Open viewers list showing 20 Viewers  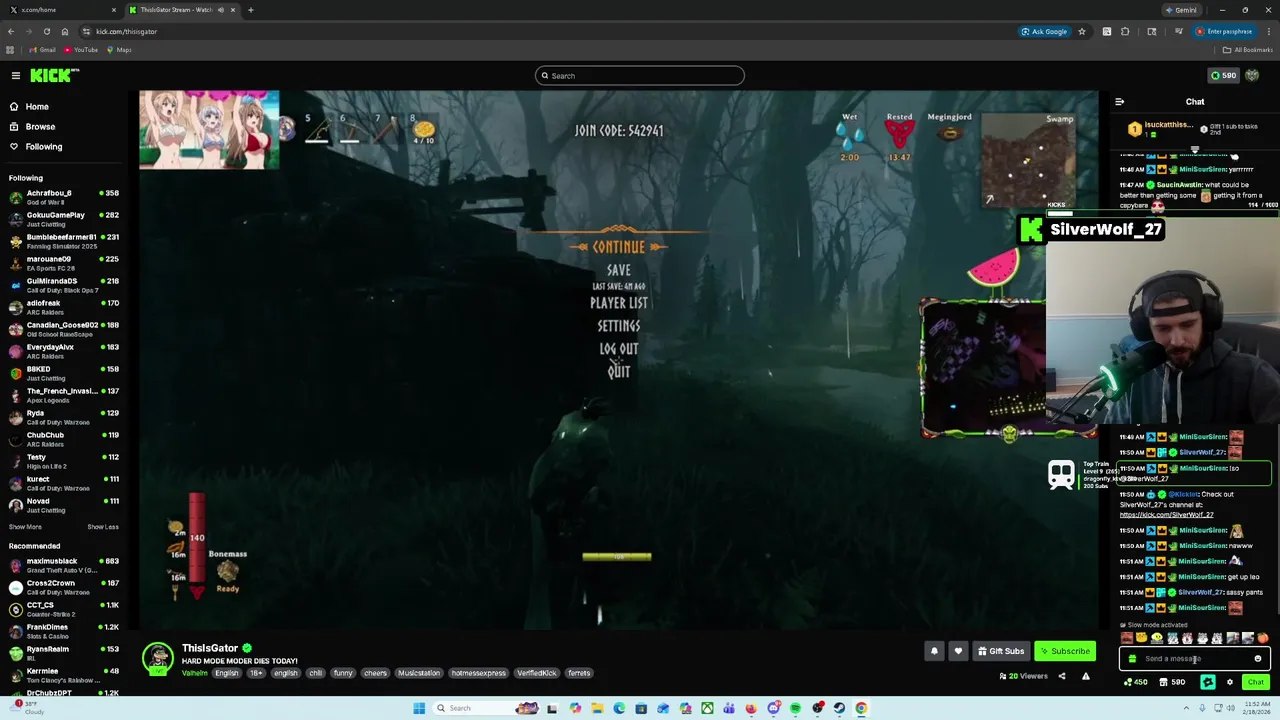pyautogui.click(x=1023, y=676)
